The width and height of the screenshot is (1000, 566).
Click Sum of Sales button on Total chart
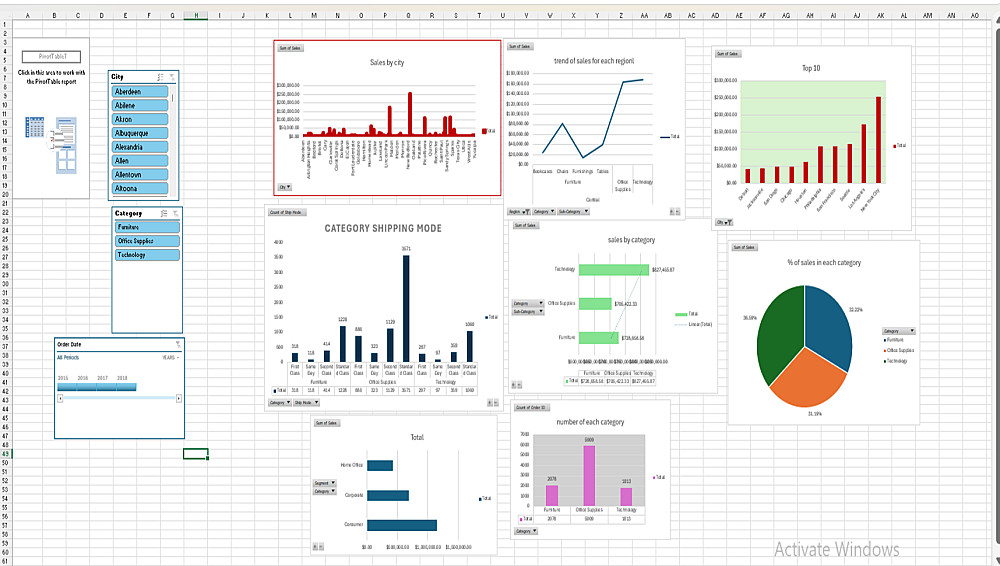pos(326,423)
